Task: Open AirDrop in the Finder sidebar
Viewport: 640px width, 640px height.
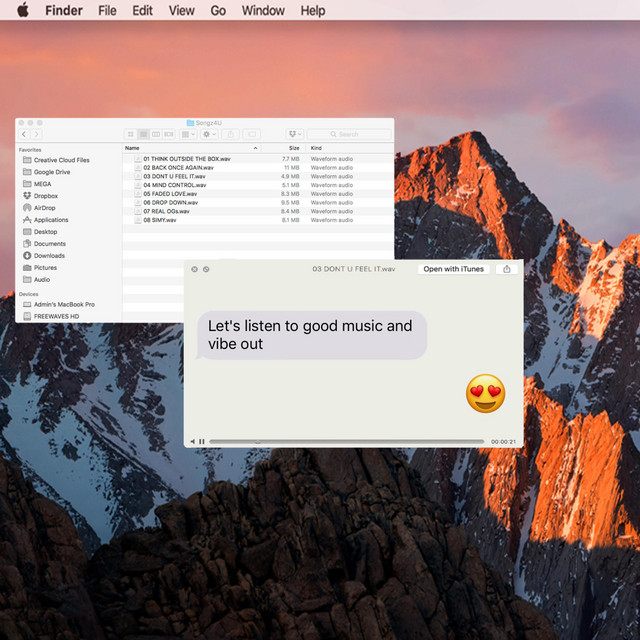Action: 44,208
